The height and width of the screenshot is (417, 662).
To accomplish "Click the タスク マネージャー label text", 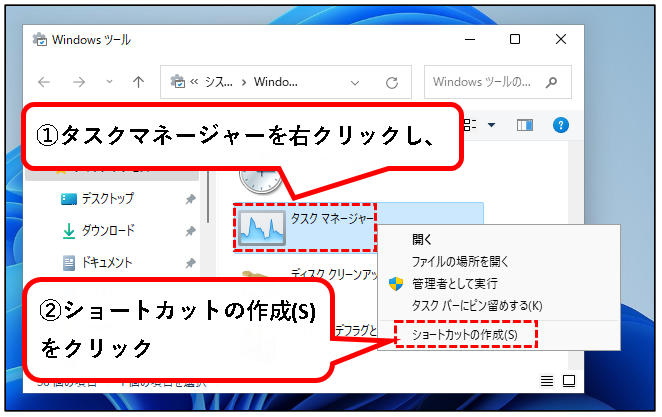I will coord(332,219).
